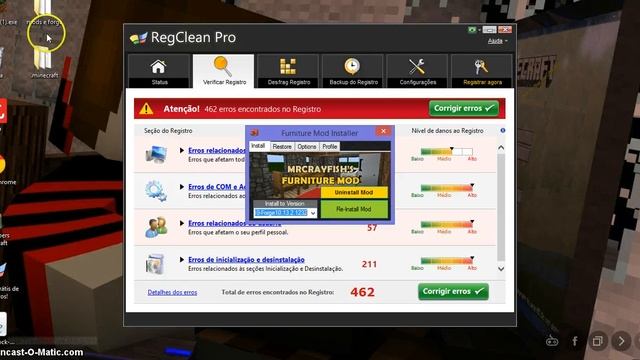Click the 462 total errors value
This screenshot has height=360, width=640.
point(362,292)
